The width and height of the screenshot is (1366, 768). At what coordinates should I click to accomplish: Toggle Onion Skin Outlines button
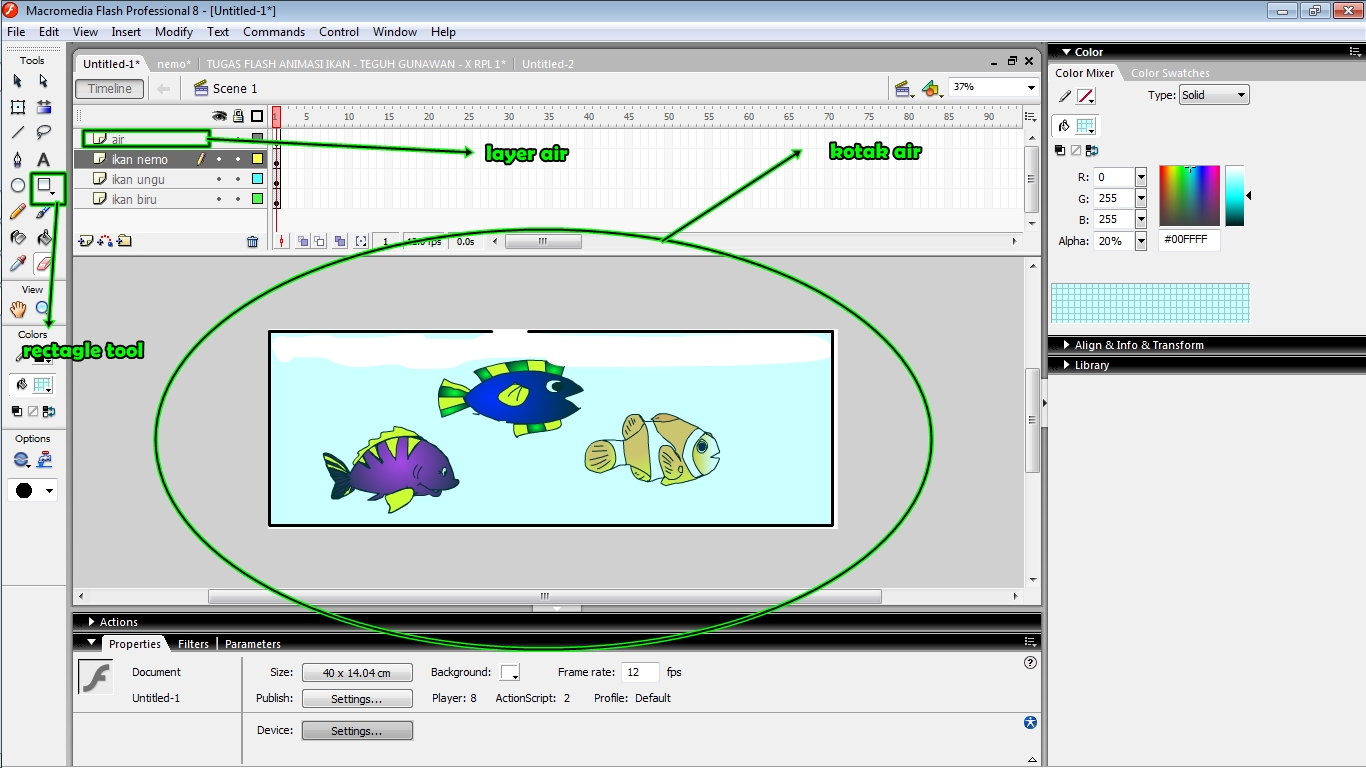tap(320, 241)
